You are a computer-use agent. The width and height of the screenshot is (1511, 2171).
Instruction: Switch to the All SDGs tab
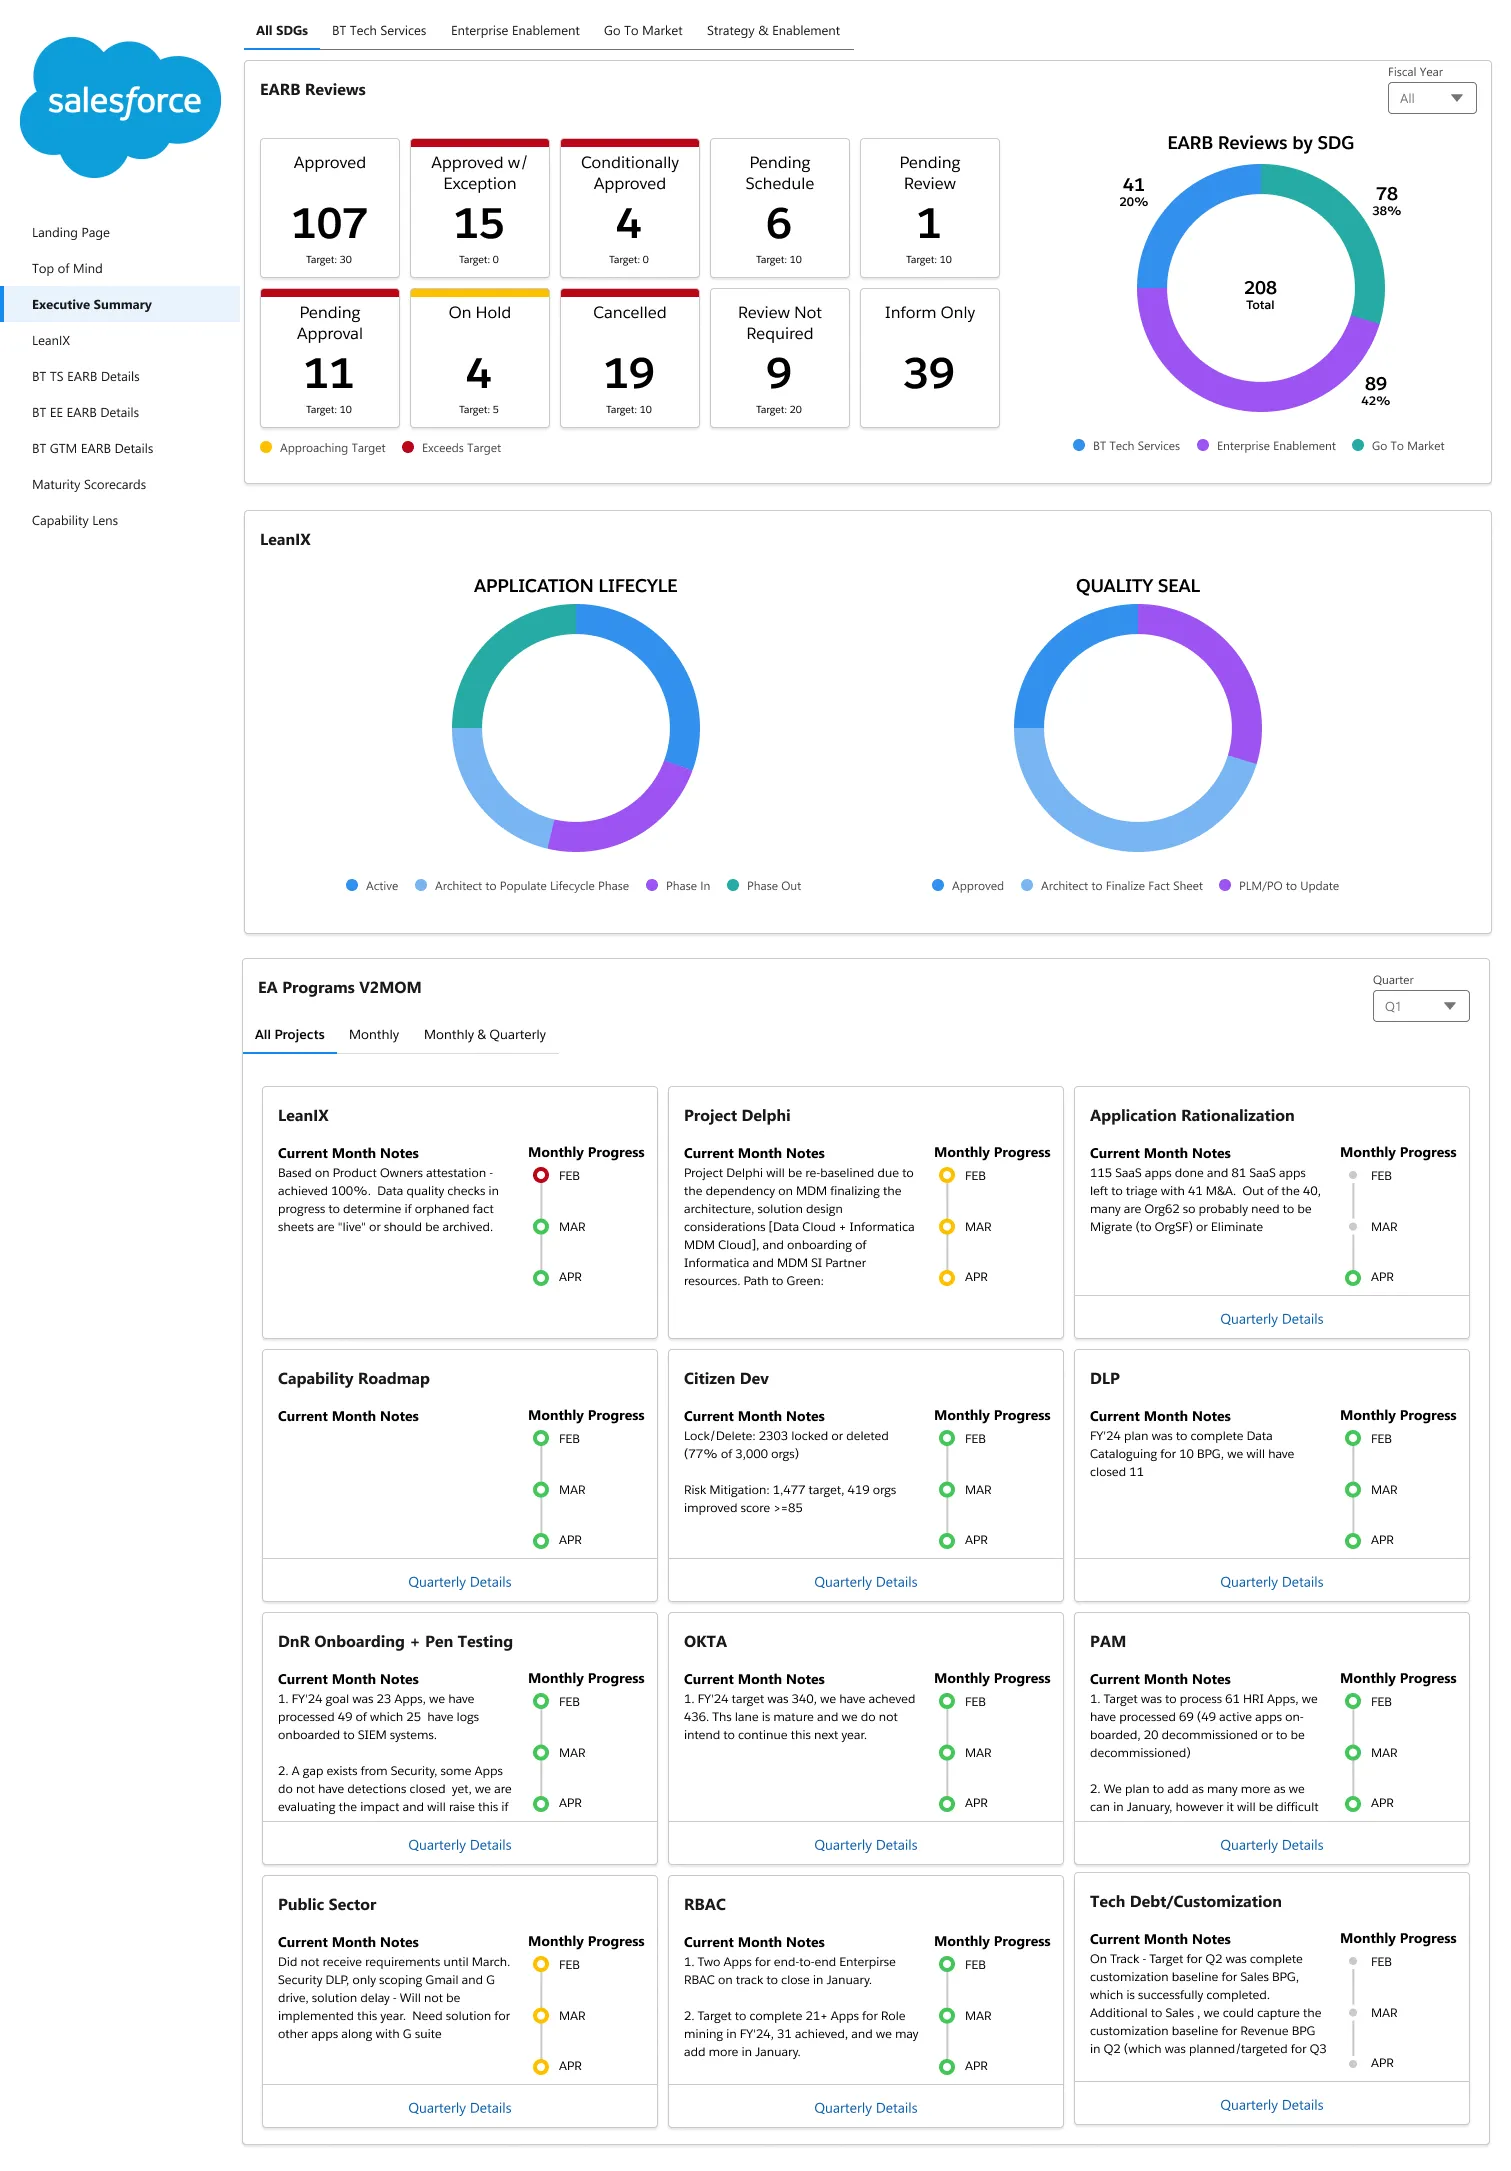pyautogui.click(x=282, y=31)
